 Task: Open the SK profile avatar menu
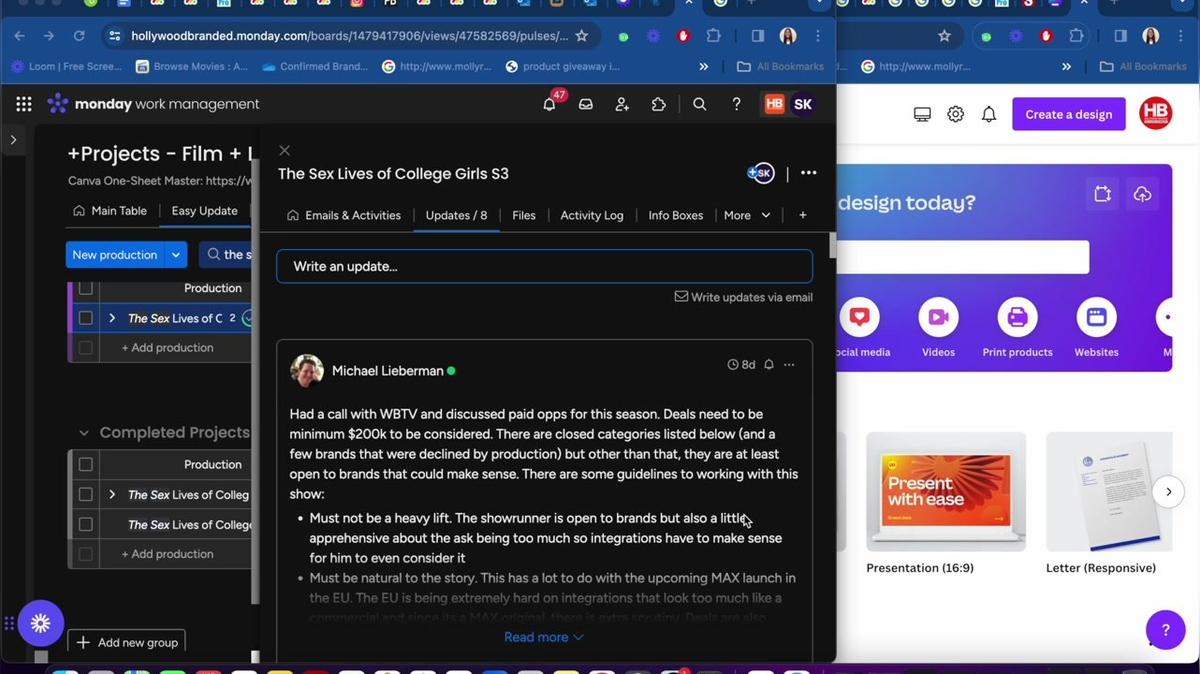803,104
